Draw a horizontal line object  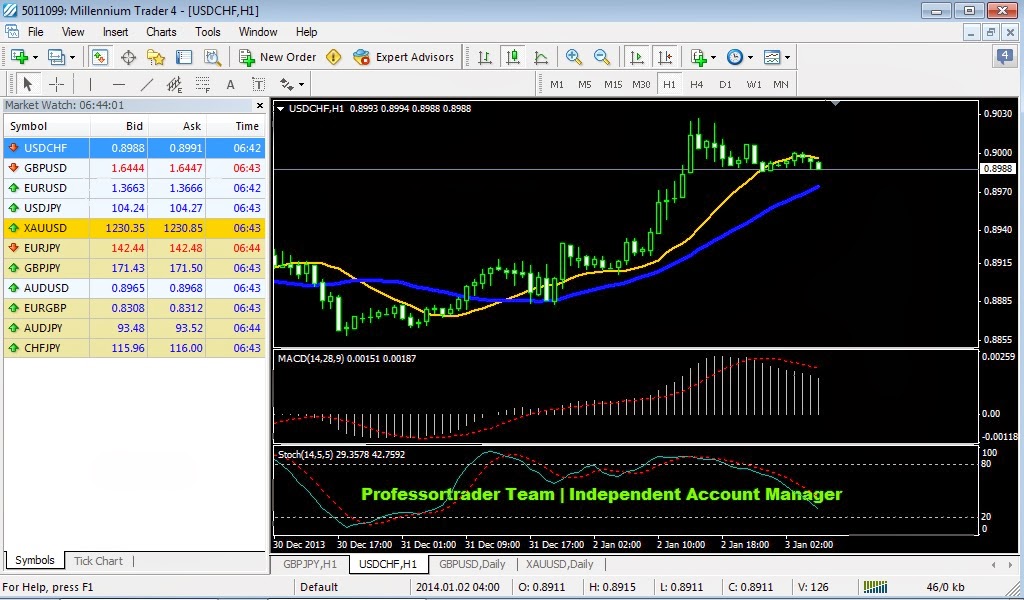[x=118, y=84]
